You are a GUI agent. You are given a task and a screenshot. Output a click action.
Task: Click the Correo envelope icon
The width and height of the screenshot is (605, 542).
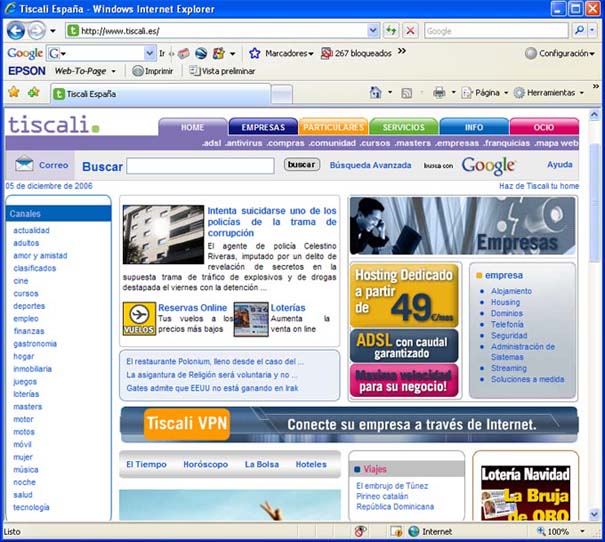(24, 164)
